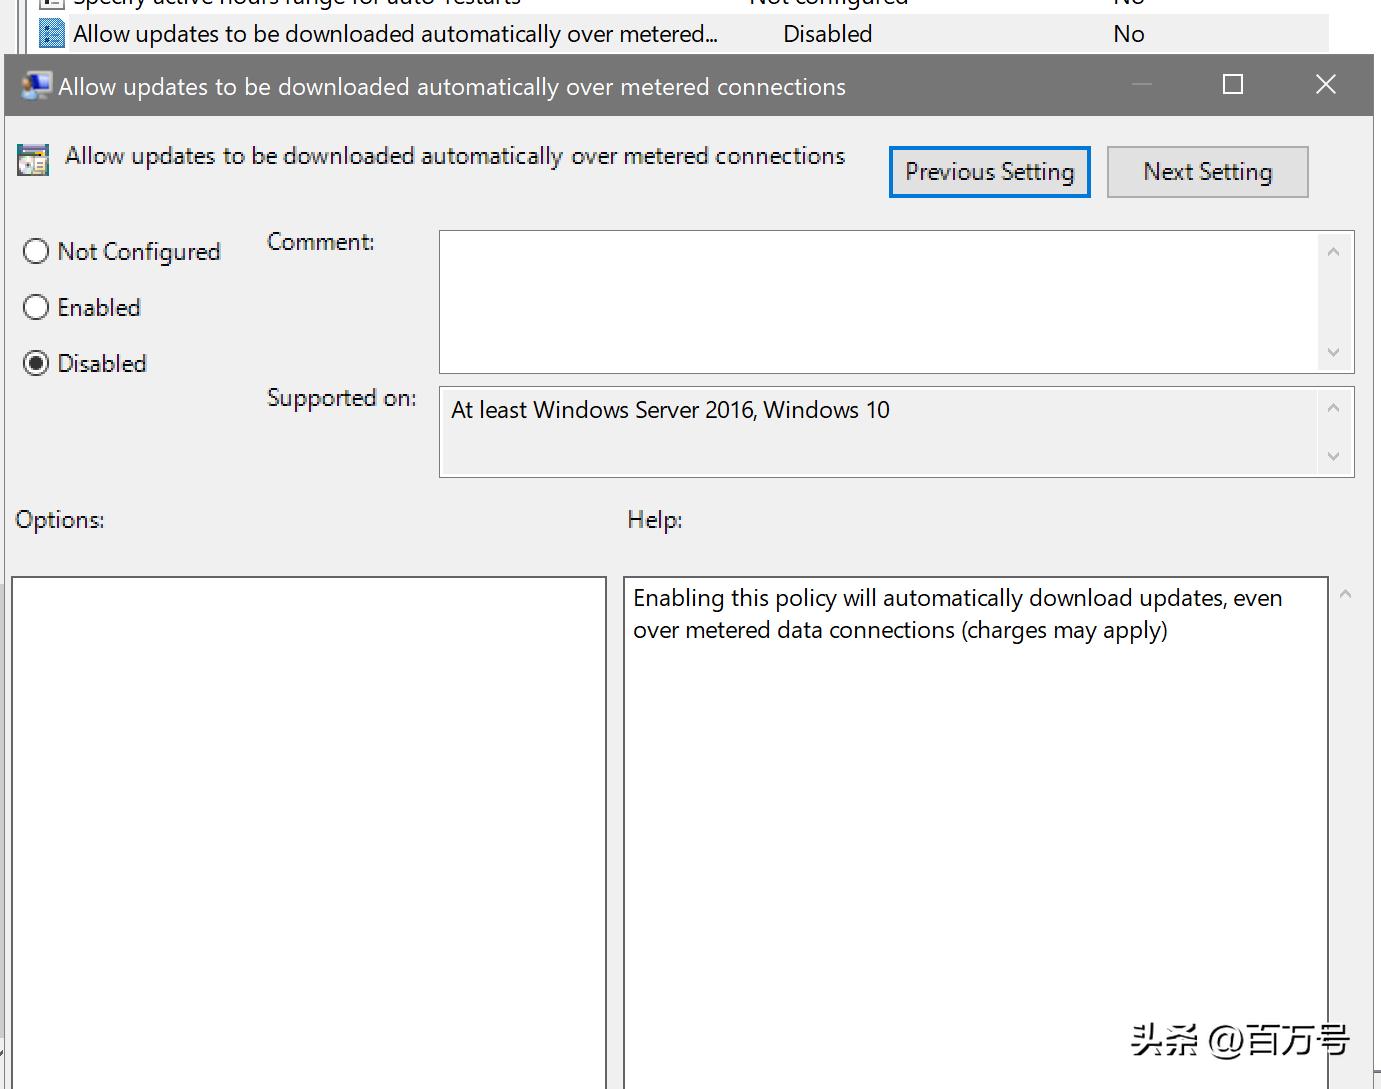Screen dimensions: 1381x1089
Task: Click the policy dialog title bar icon
Action: pyautogui.click(x=36, y=85)
